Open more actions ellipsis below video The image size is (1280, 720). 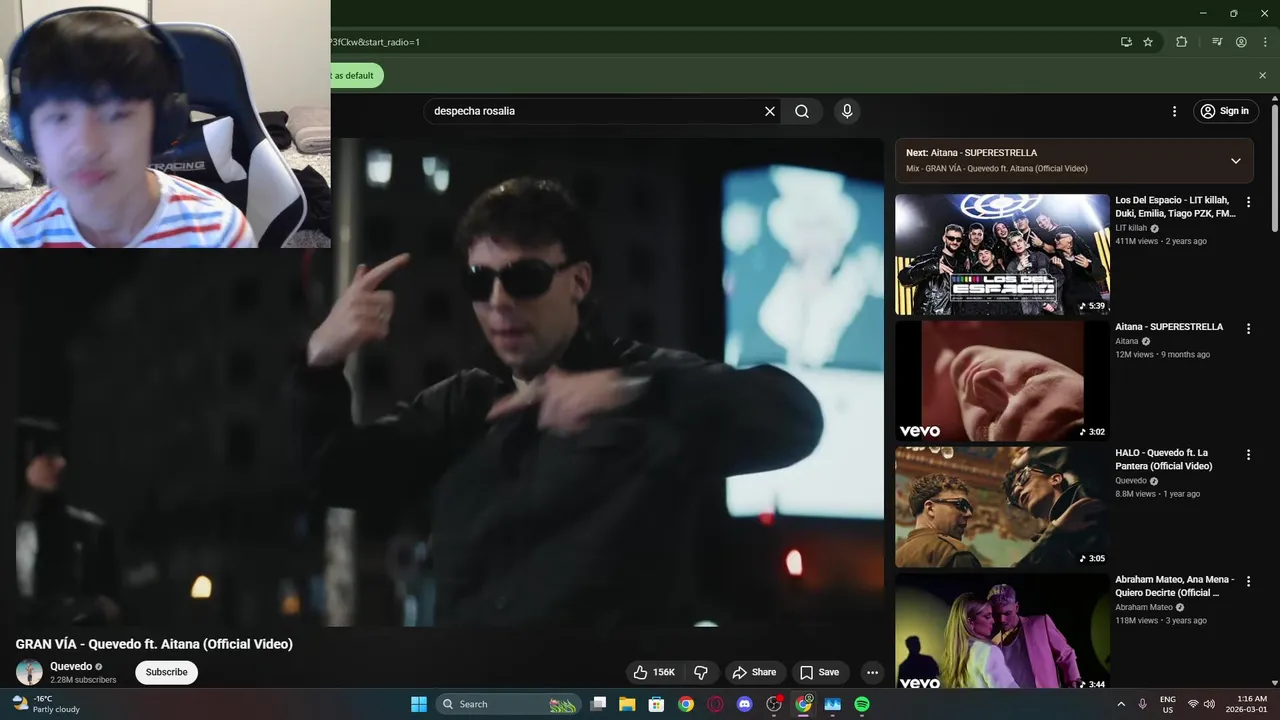(x=872, y=672)
